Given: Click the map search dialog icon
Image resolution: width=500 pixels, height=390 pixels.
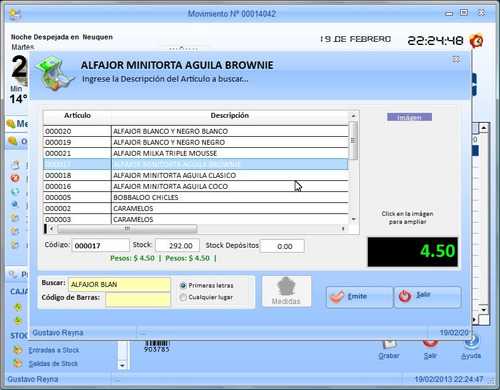Looking at the screenshot, I should [55, 74].
